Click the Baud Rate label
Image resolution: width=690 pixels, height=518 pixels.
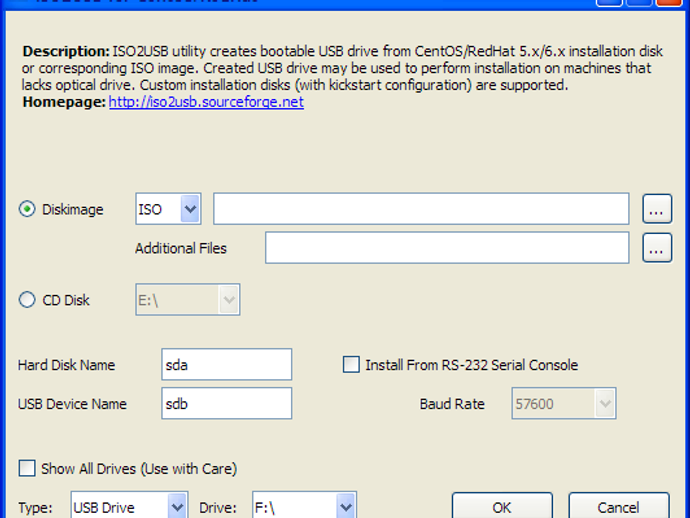(x=452, y=404)
